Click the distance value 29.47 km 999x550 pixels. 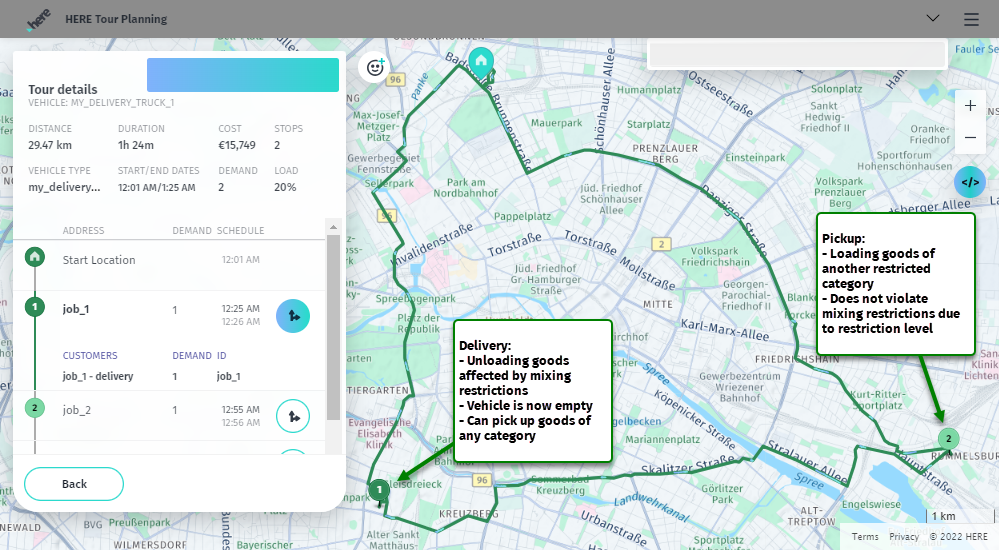tap(50, 145)
